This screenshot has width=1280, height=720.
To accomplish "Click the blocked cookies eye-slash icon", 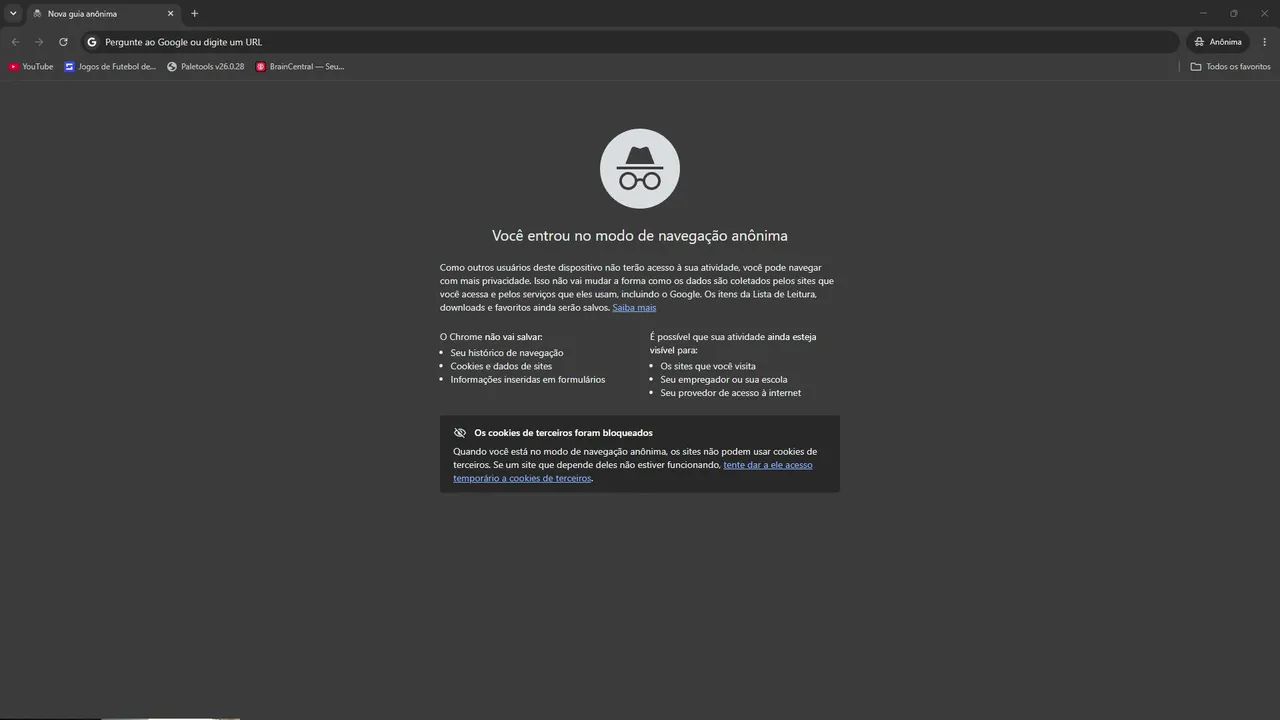I will point(460,433).
